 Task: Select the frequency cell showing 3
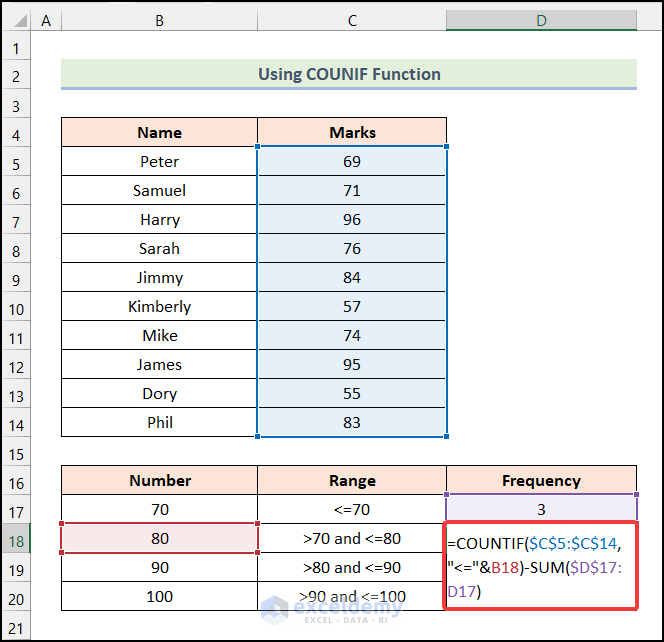click(541, 510)
